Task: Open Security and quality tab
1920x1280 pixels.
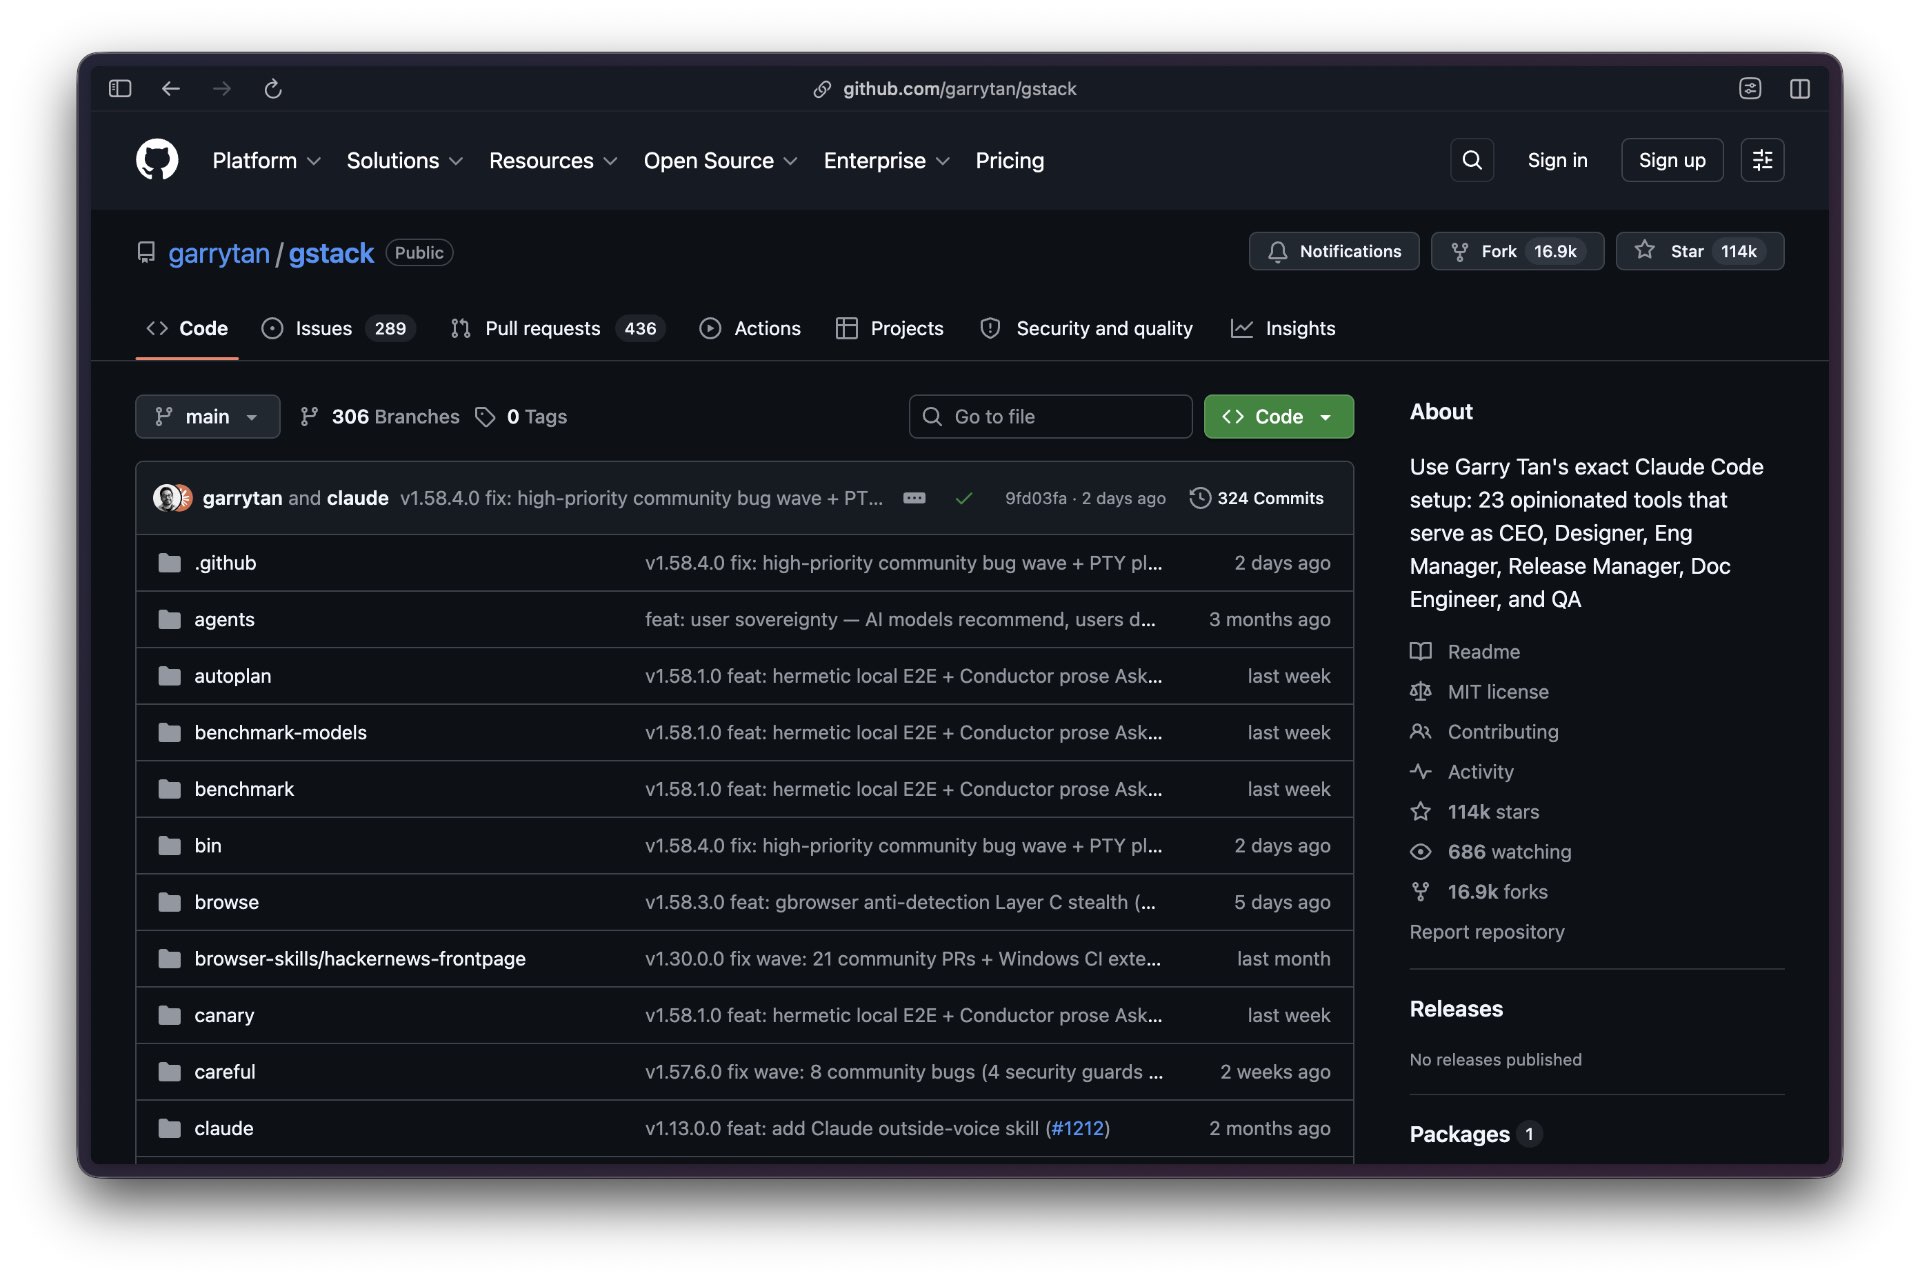Action: 1087,329
